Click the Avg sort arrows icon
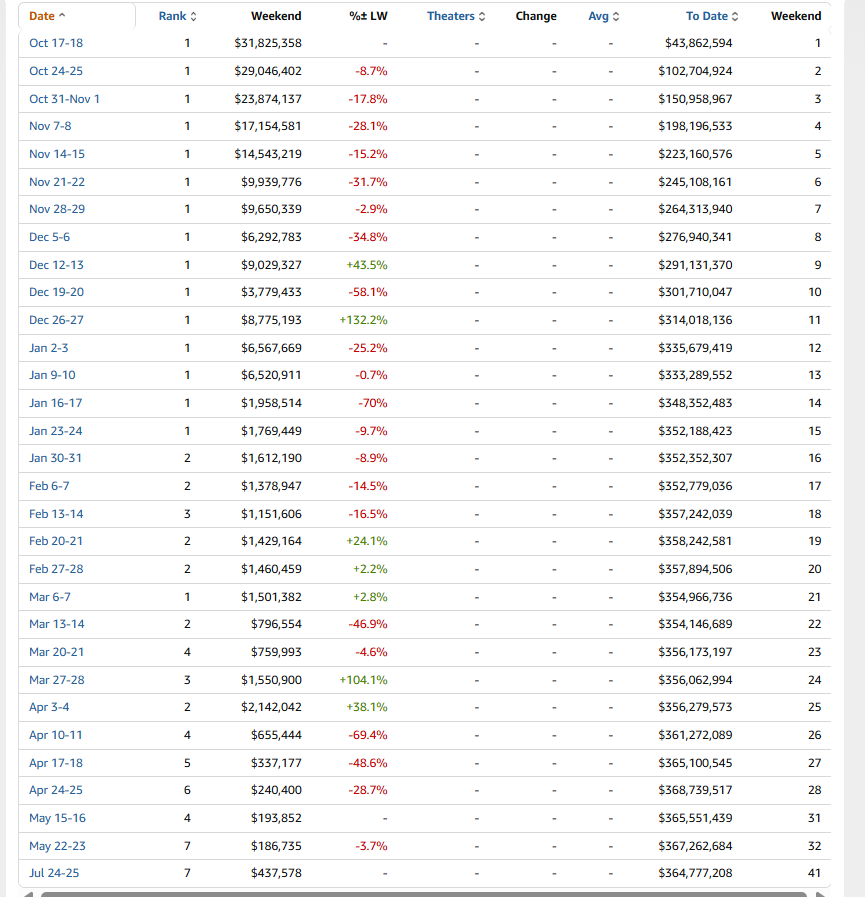 (x=616, y=17)
